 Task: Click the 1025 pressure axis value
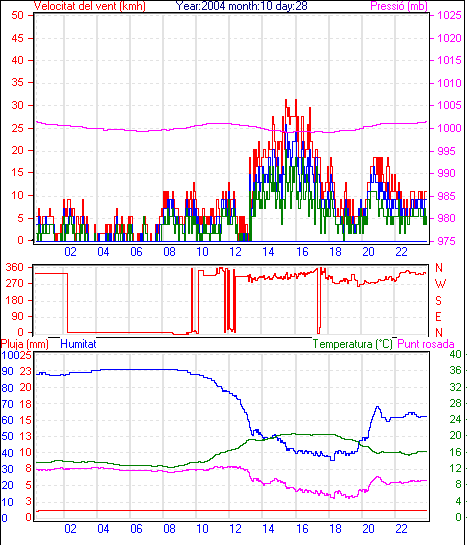449,15
